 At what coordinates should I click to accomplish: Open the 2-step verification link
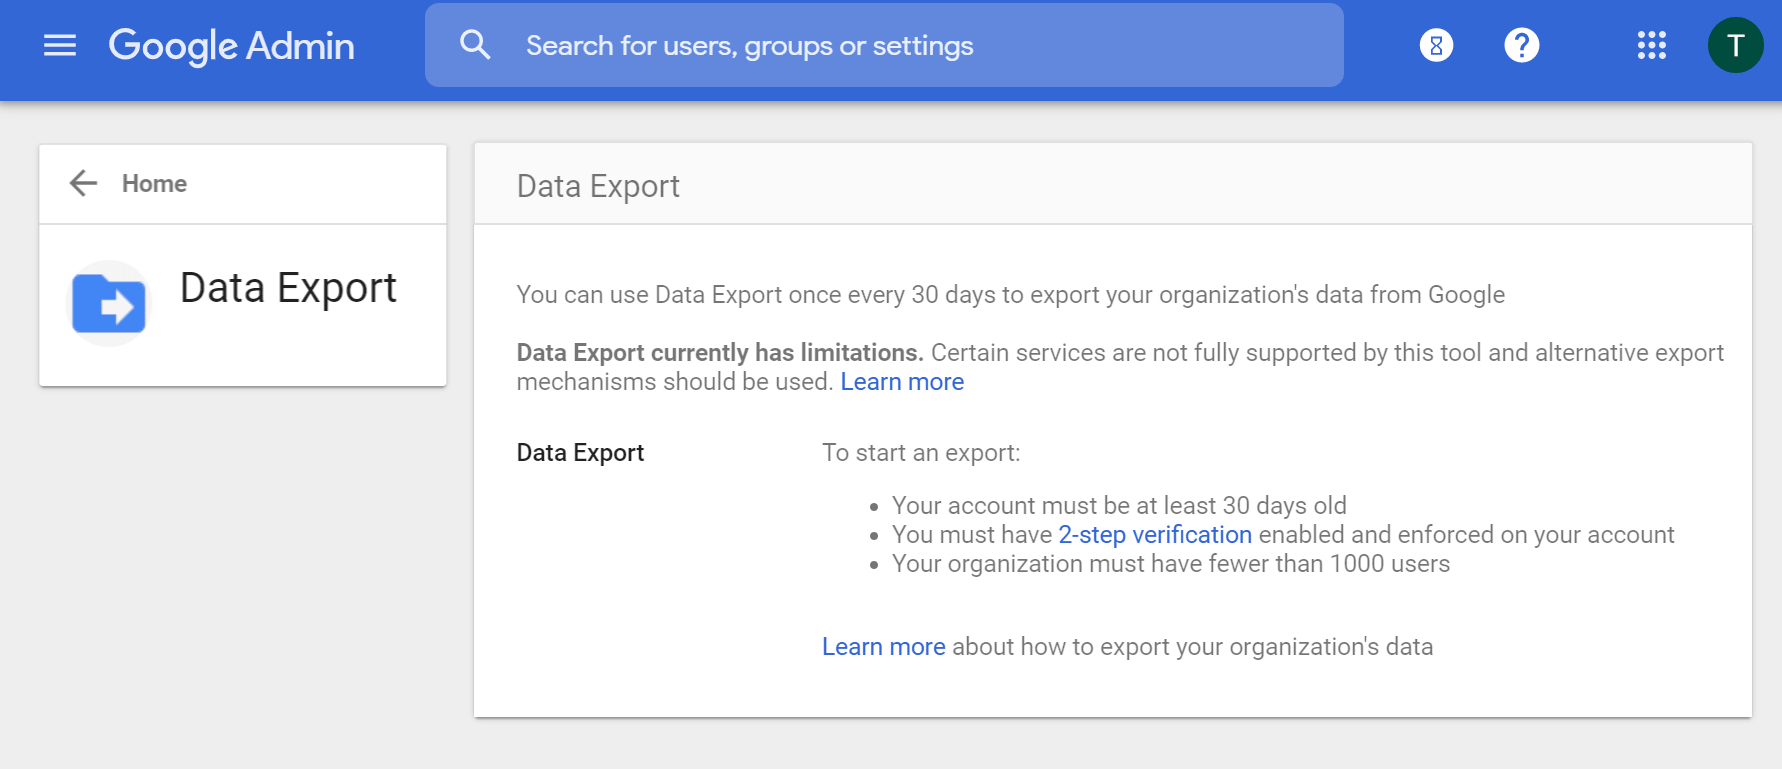point(1155,535)
